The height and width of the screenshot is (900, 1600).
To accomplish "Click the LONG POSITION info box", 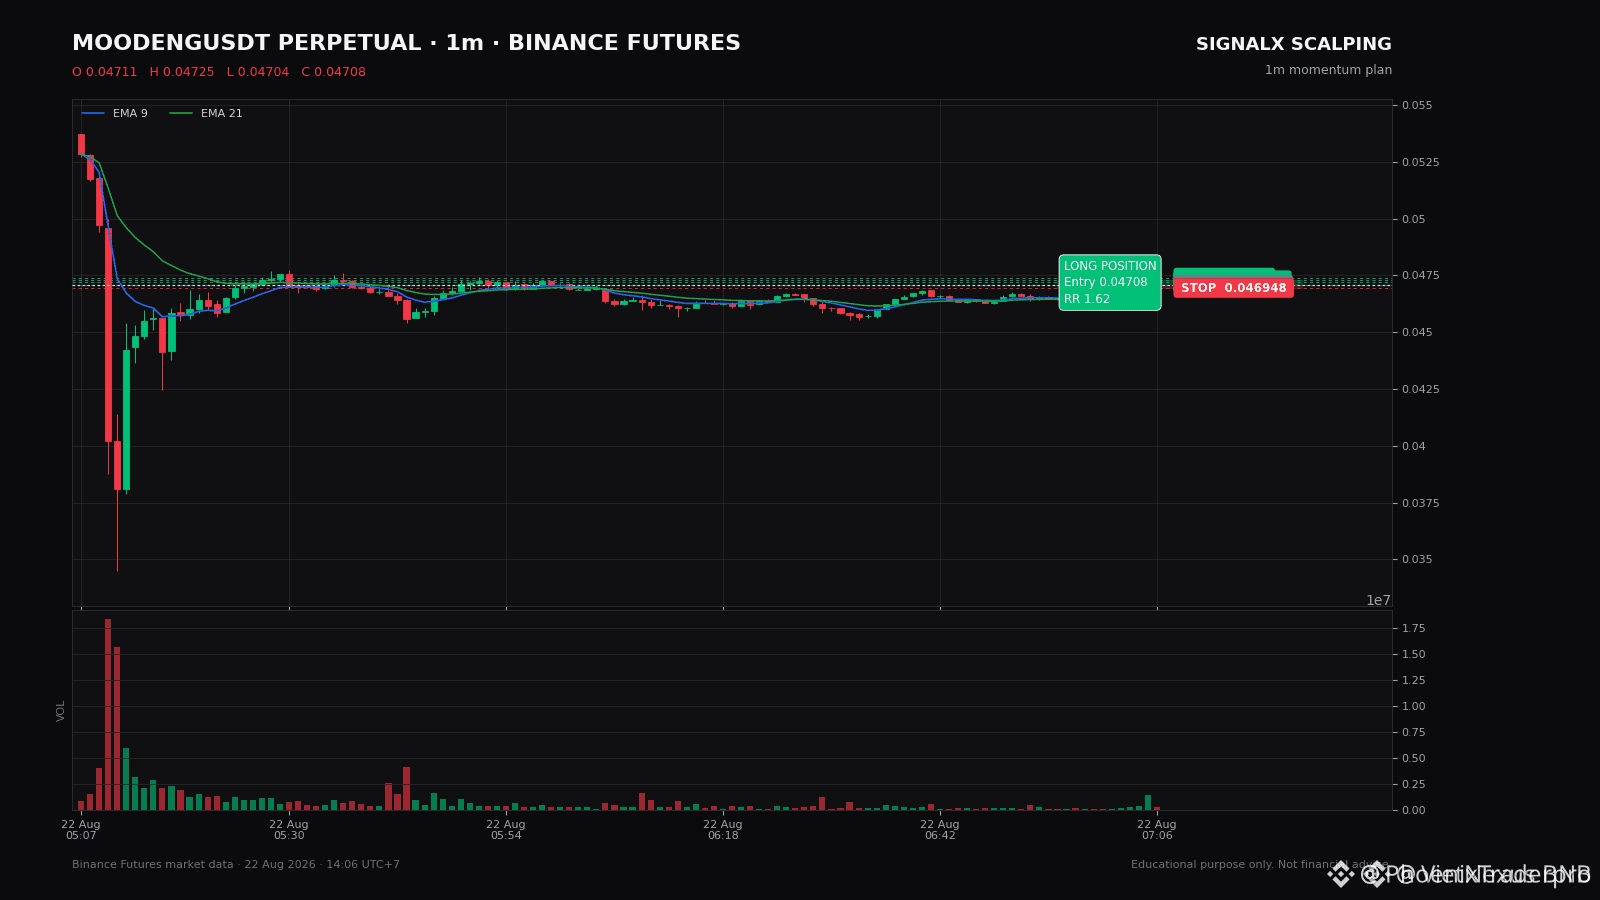I will [1110, 282].
